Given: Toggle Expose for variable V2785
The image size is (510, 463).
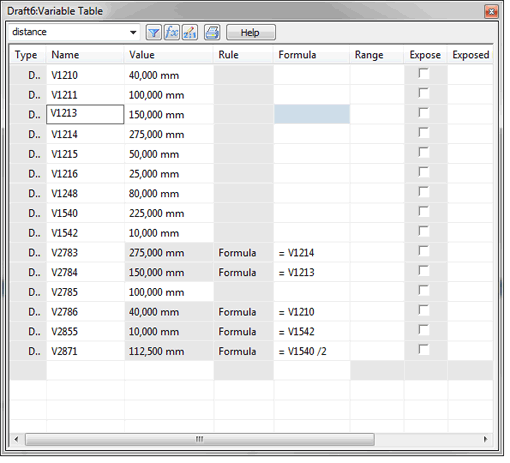Looking at the screenshot, I should (424, 290).
